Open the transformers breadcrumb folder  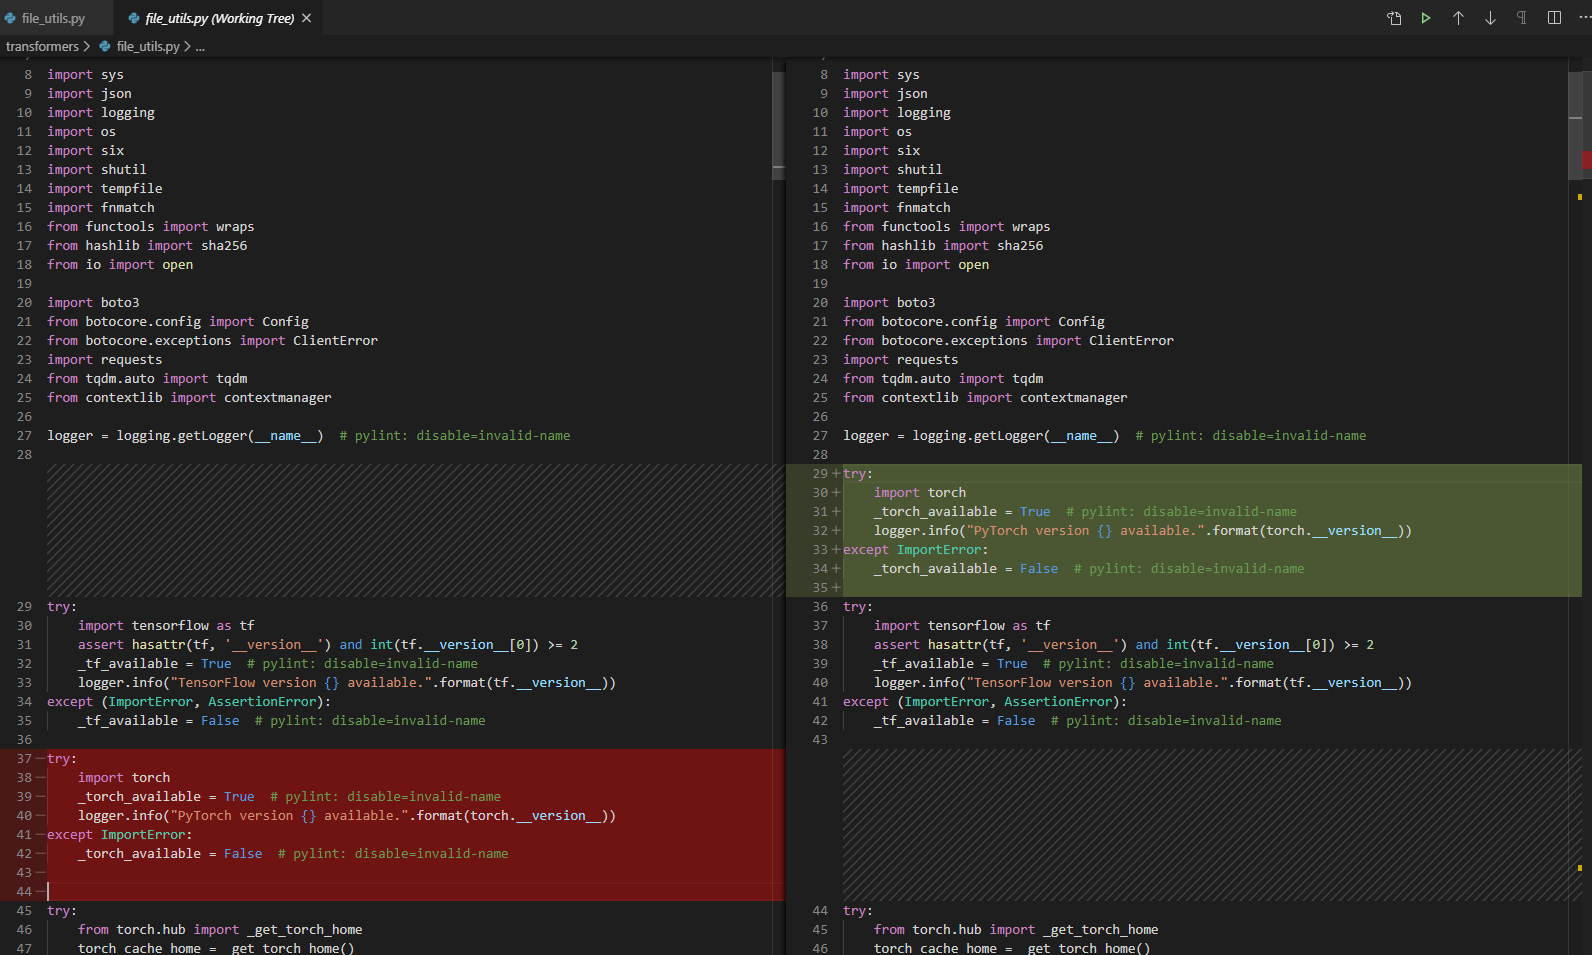(x=42, y=46)
